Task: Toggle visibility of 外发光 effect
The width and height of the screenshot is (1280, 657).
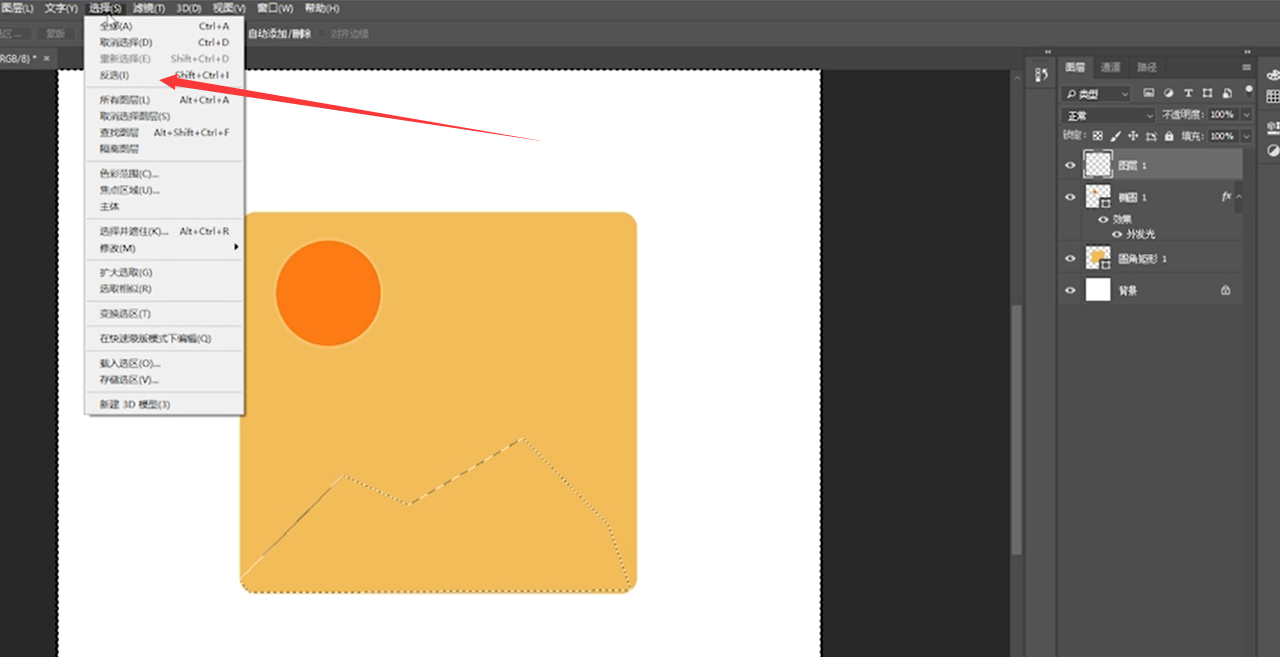Action: tap(1117, 234)
